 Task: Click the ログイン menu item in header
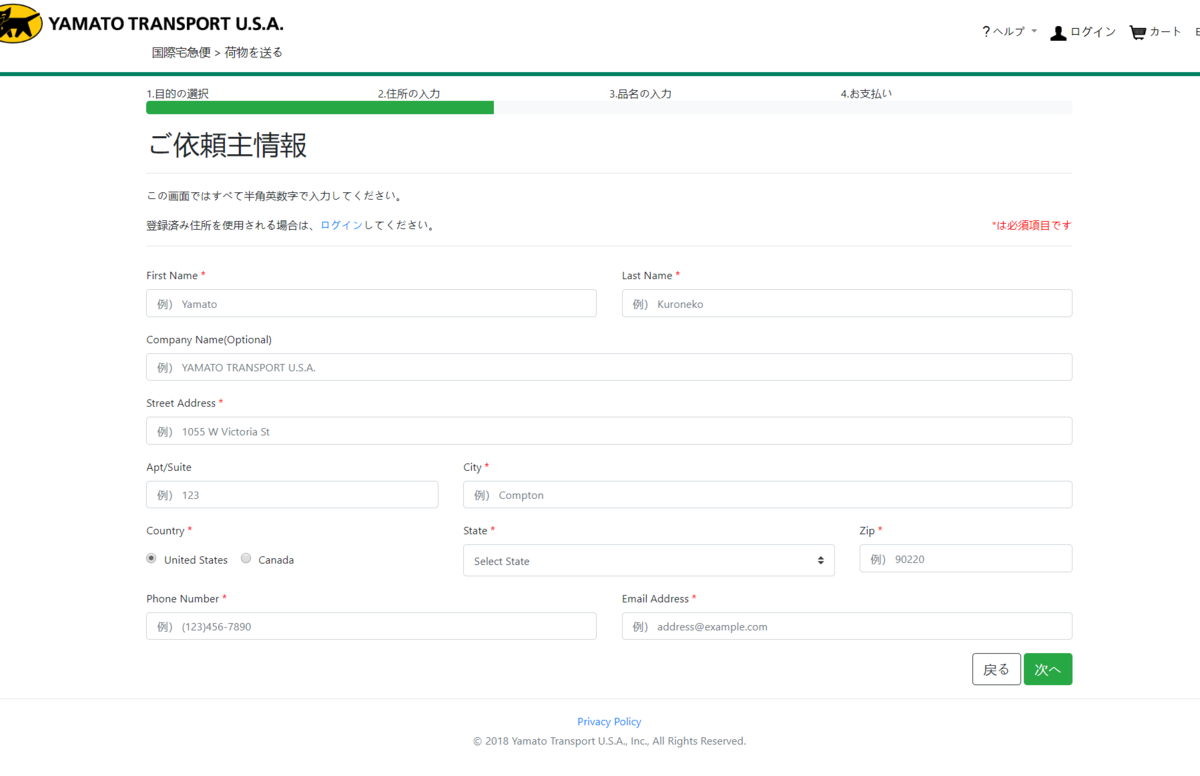click(x=1093, y=32)
